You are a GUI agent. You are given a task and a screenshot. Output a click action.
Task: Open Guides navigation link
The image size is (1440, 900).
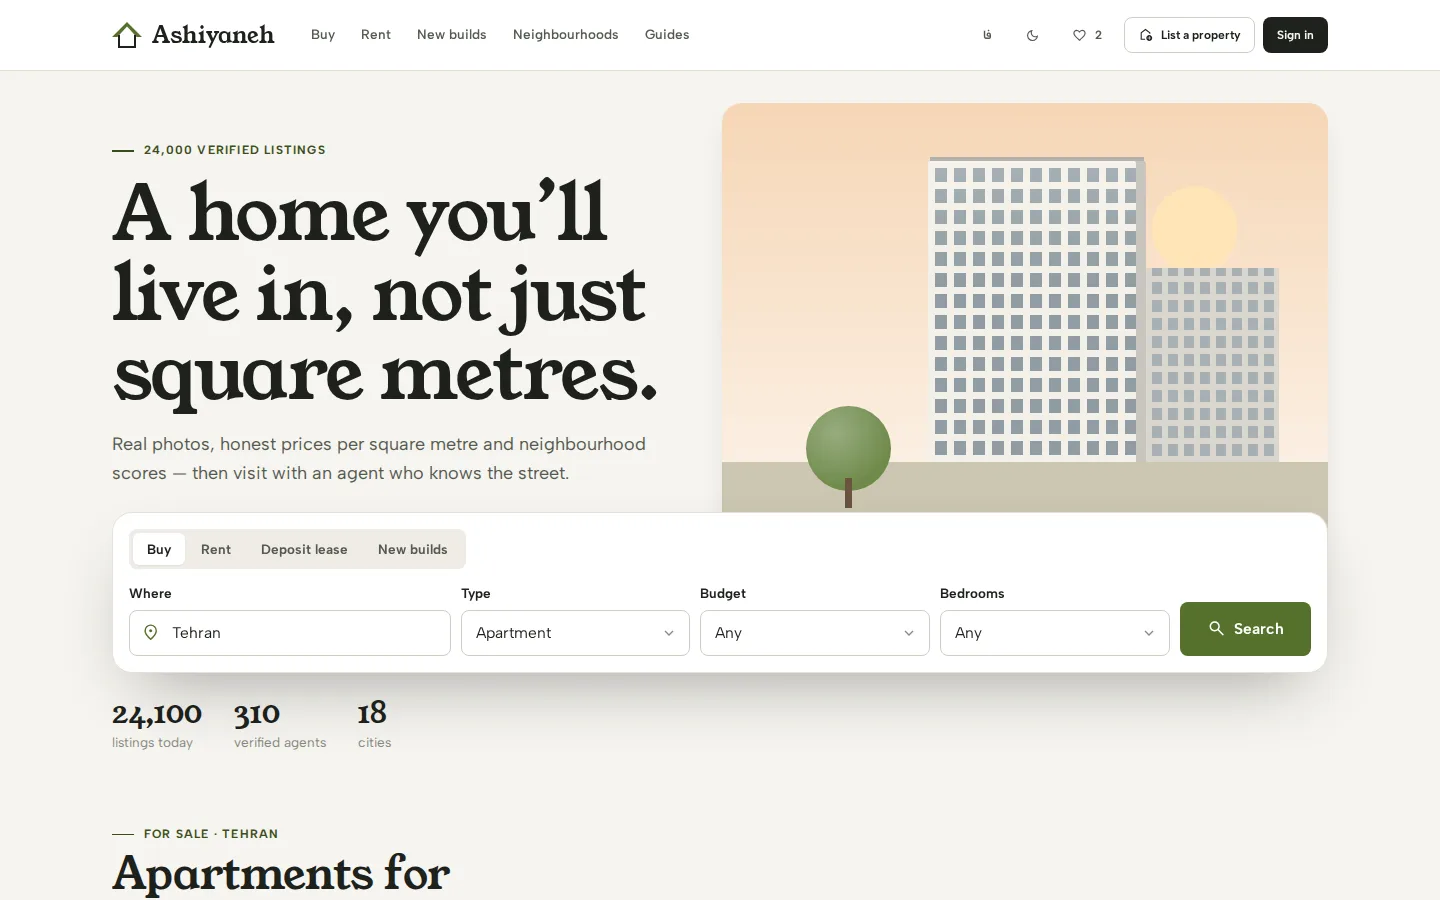coord(667,35)
